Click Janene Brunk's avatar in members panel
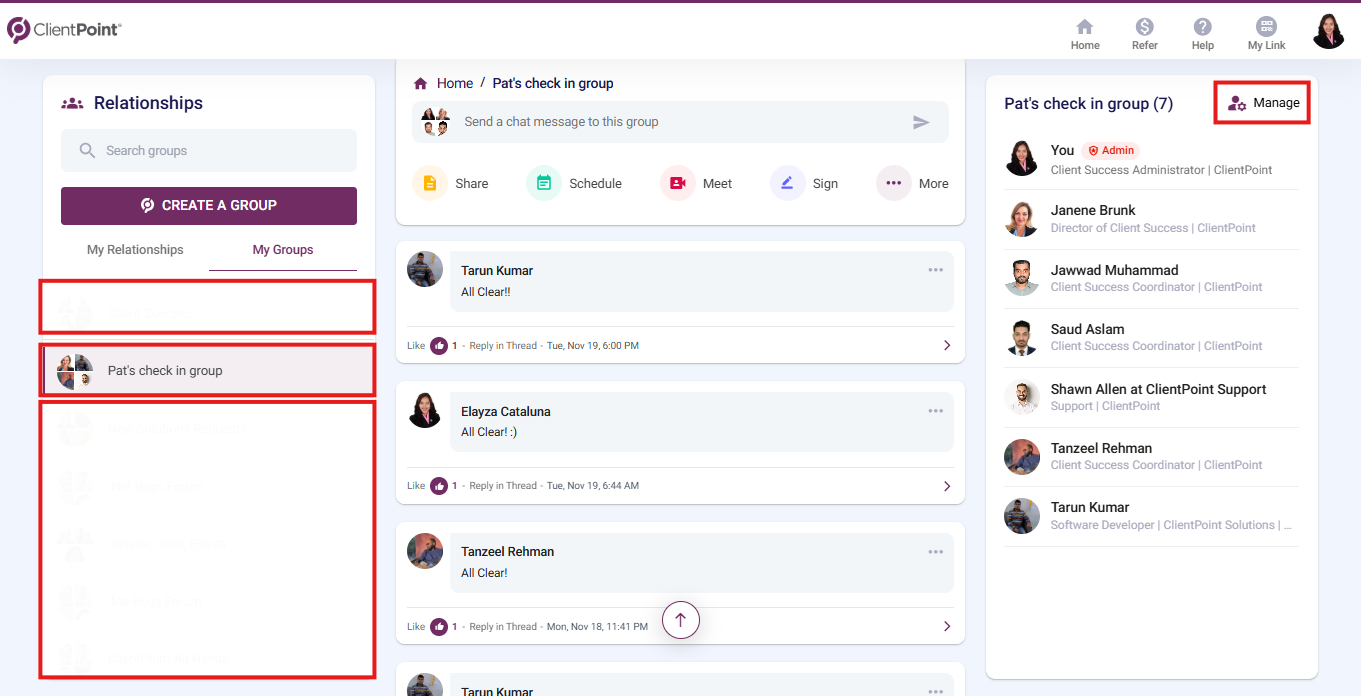This screenshot has width=1361, height=696. click(1022, 219)
